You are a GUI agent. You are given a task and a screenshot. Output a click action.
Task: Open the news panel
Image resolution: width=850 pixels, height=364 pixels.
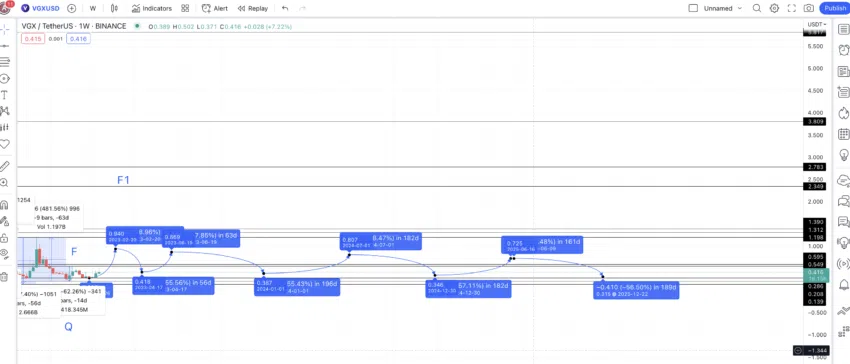click(x=843, y=71)
